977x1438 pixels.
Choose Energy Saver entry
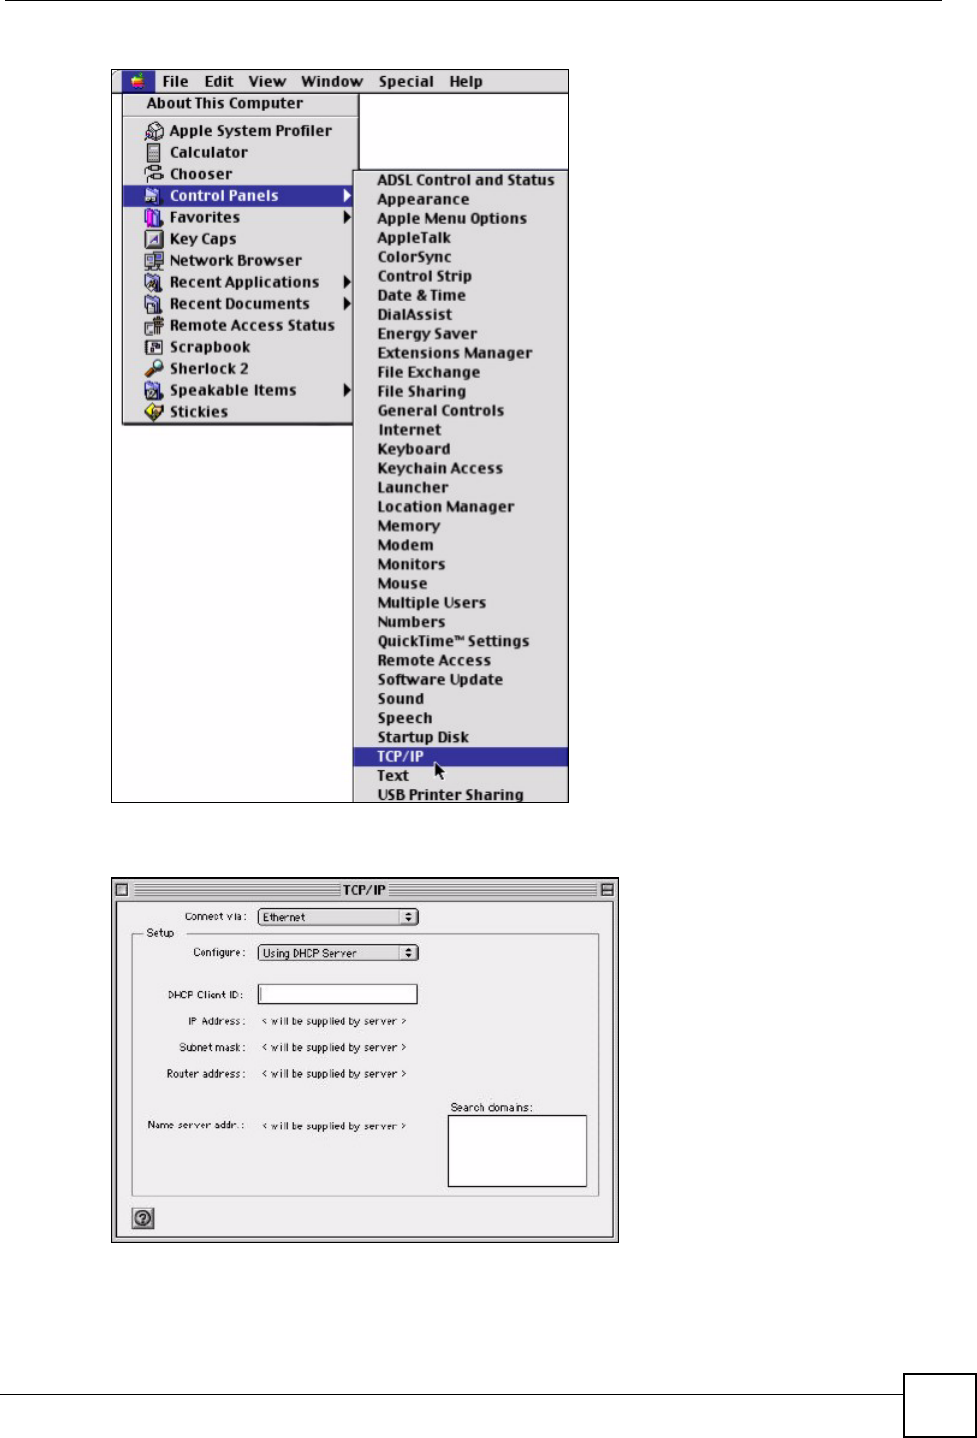click(x=427, y=334)
